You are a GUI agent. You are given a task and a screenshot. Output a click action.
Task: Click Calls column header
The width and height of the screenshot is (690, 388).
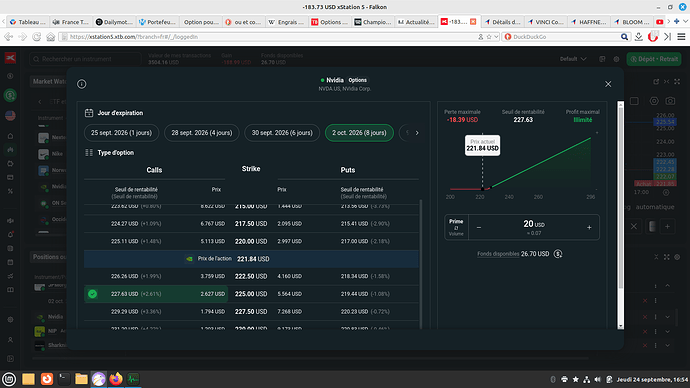coord(154,170)
